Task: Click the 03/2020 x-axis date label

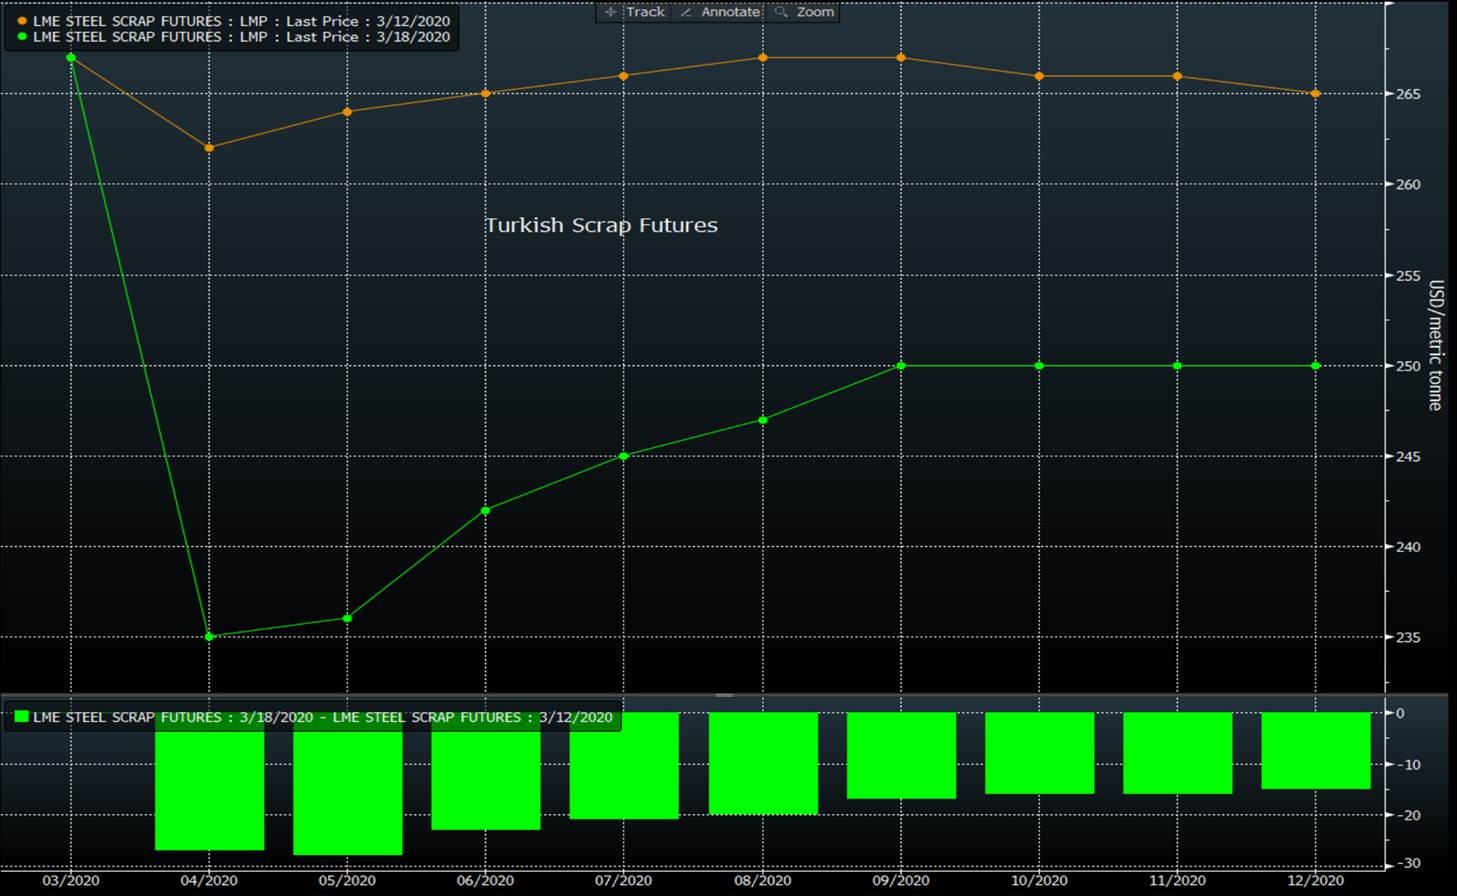Action: 71,880
